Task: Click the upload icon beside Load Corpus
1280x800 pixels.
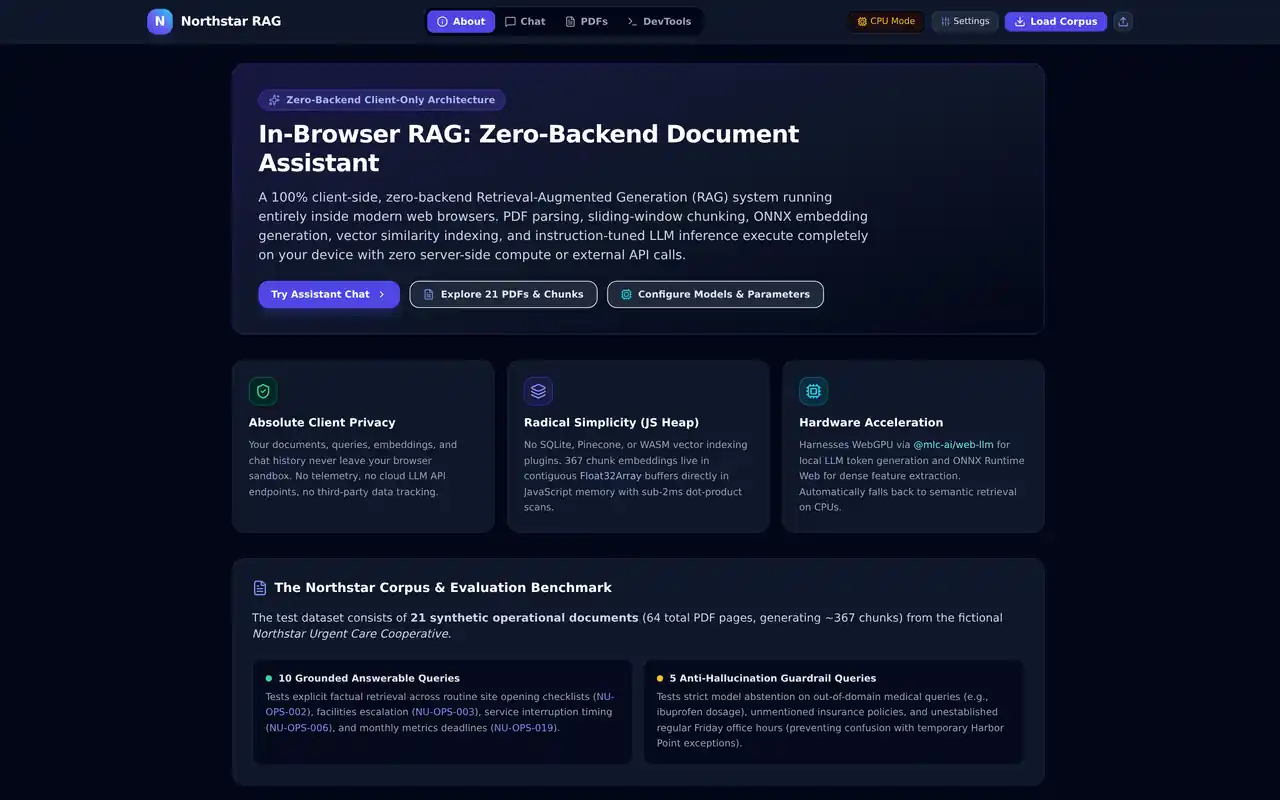Action: (x=1123, y=21)
